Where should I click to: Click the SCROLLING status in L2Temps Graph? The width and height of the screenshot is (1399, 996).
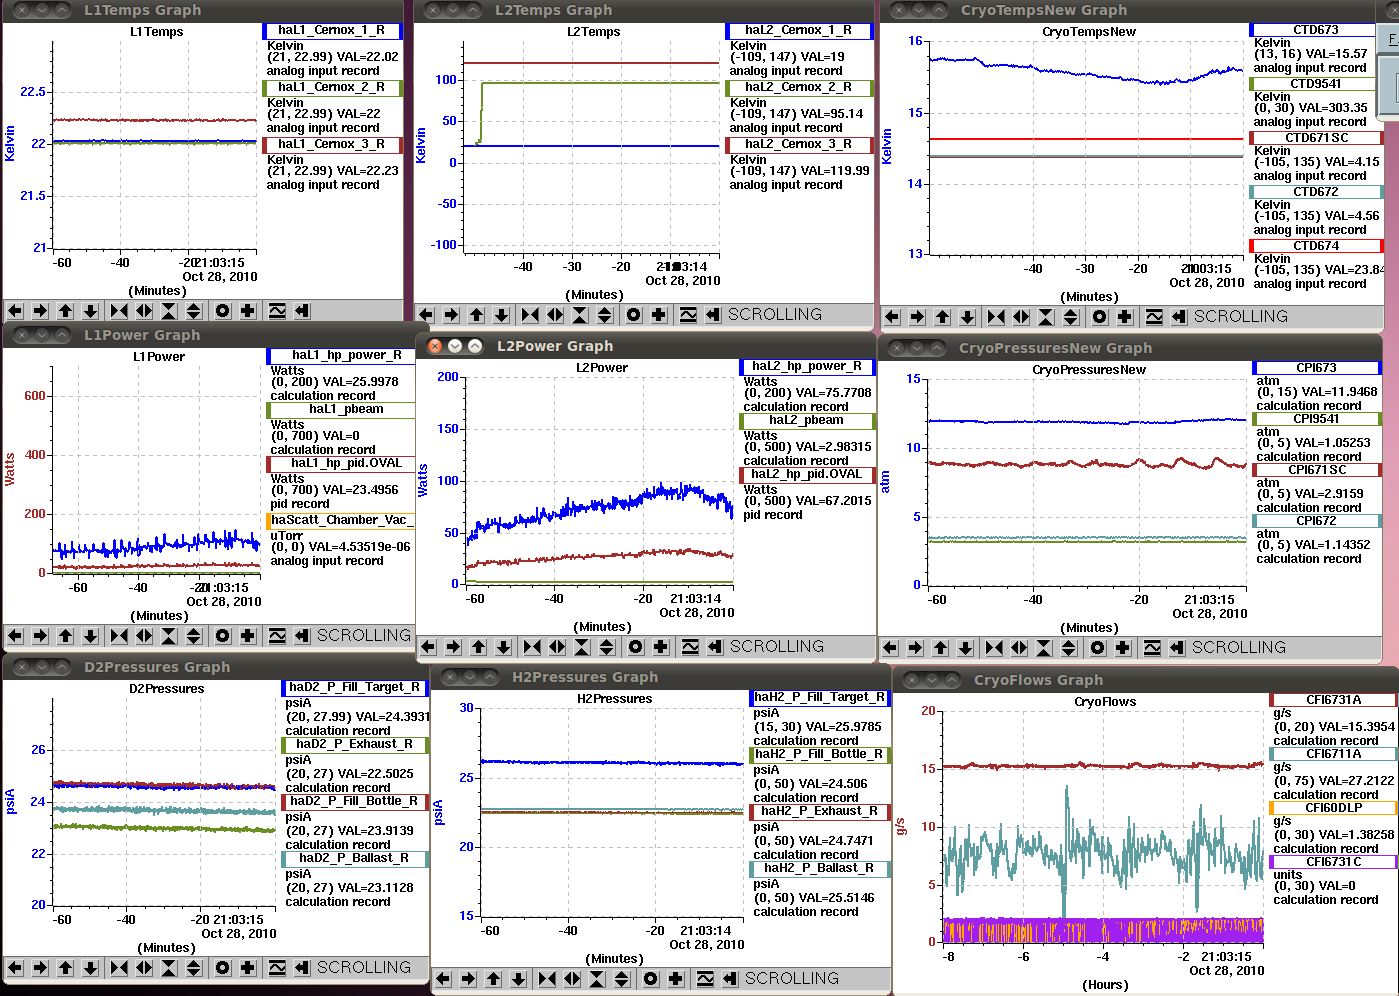click(x=775, y=315)
